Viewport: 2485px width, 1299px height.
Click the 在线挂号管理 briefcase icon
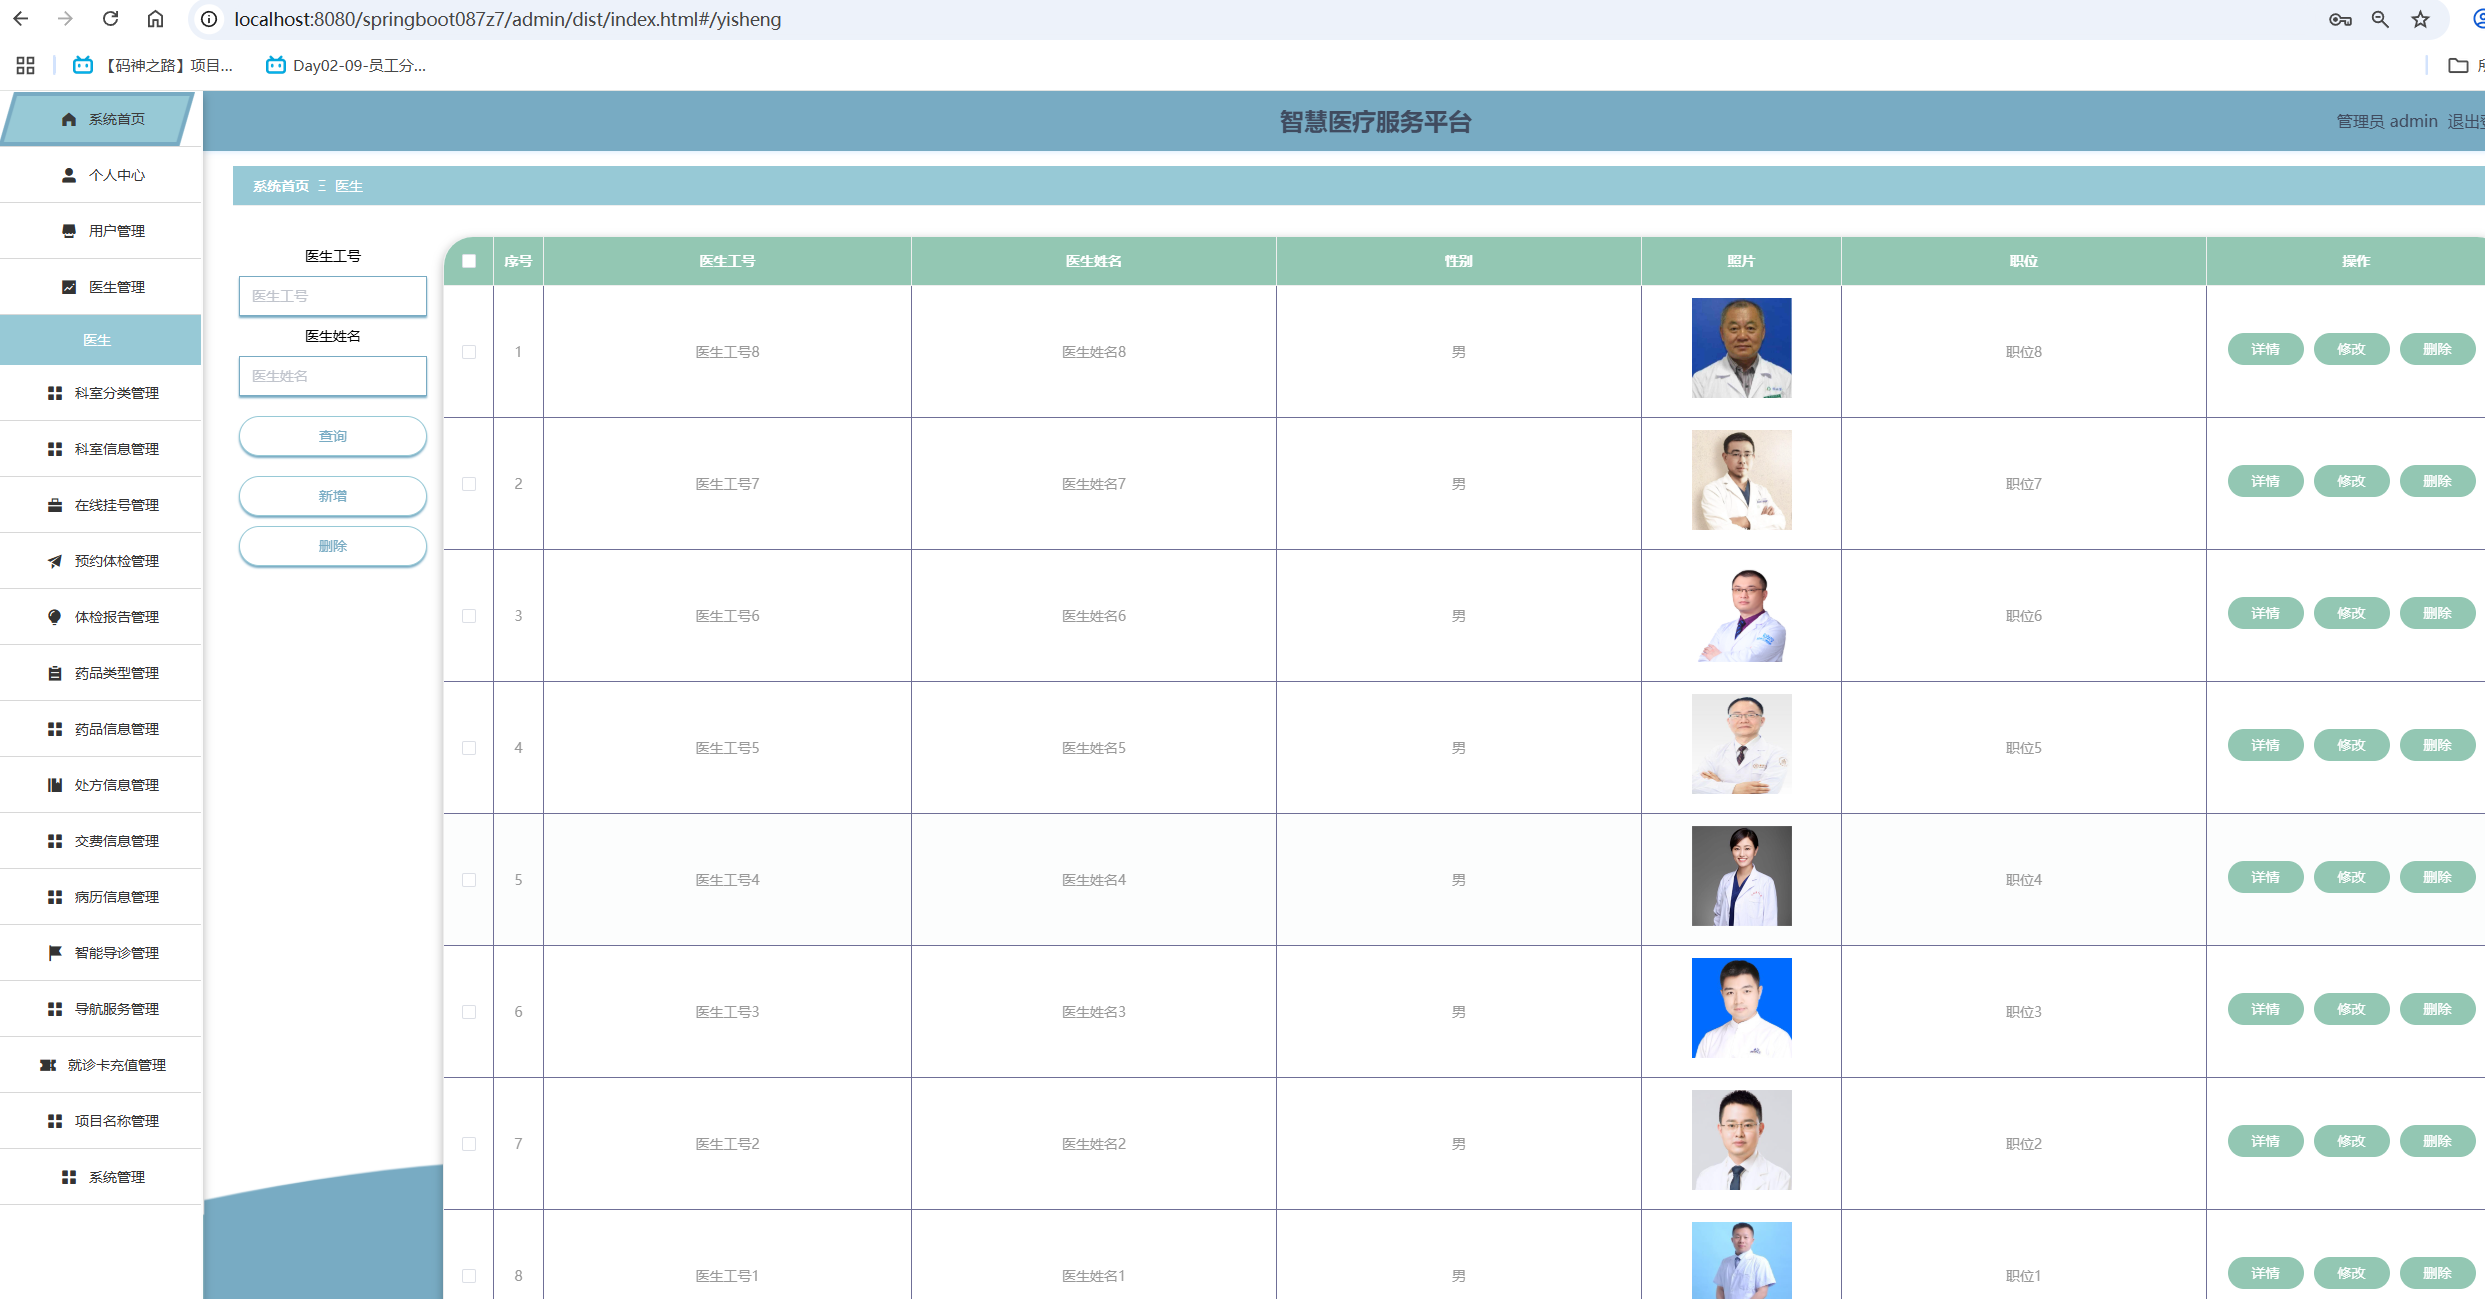(x=55, y=505)
